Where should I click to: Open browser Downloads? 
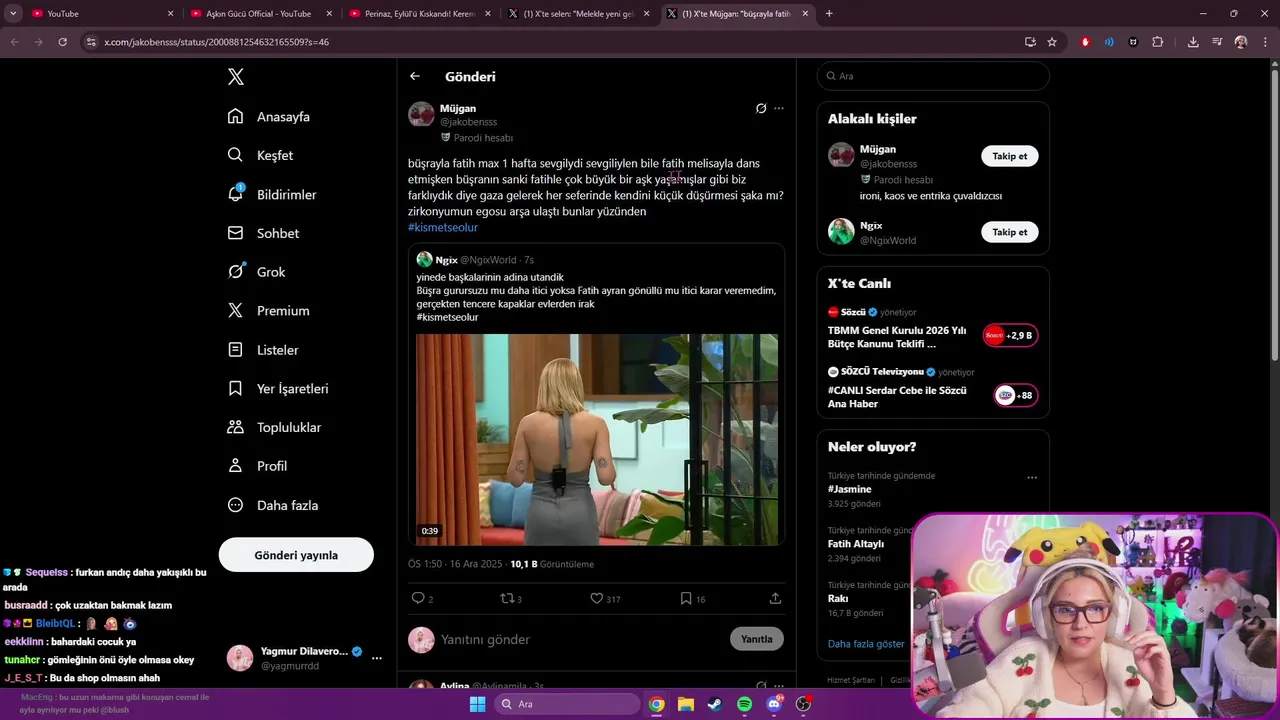(x=1193, y=42)
